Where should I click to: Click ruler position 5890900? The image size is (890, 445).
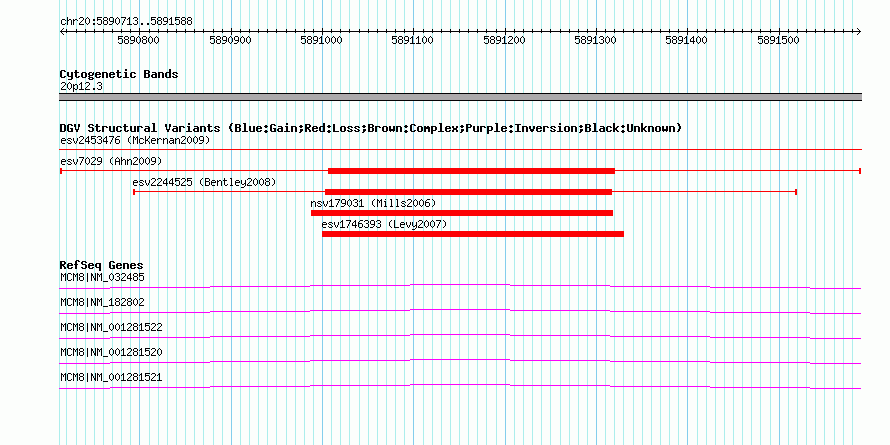point(230,40)
